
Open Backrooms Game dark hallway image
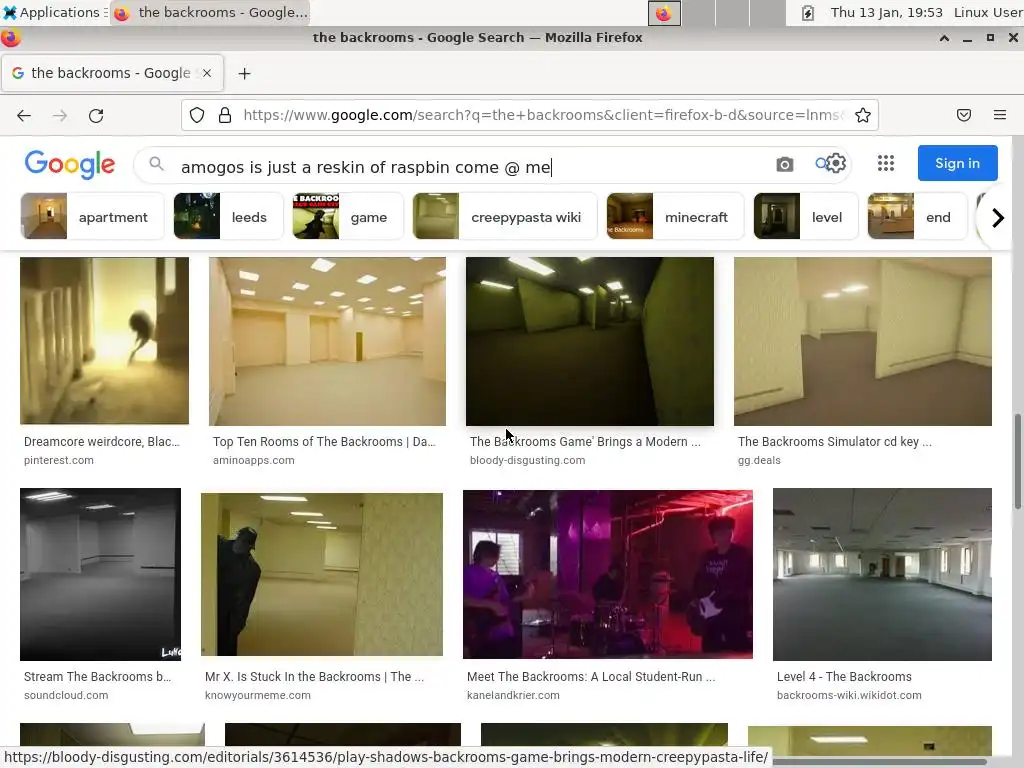click(590, 341)
